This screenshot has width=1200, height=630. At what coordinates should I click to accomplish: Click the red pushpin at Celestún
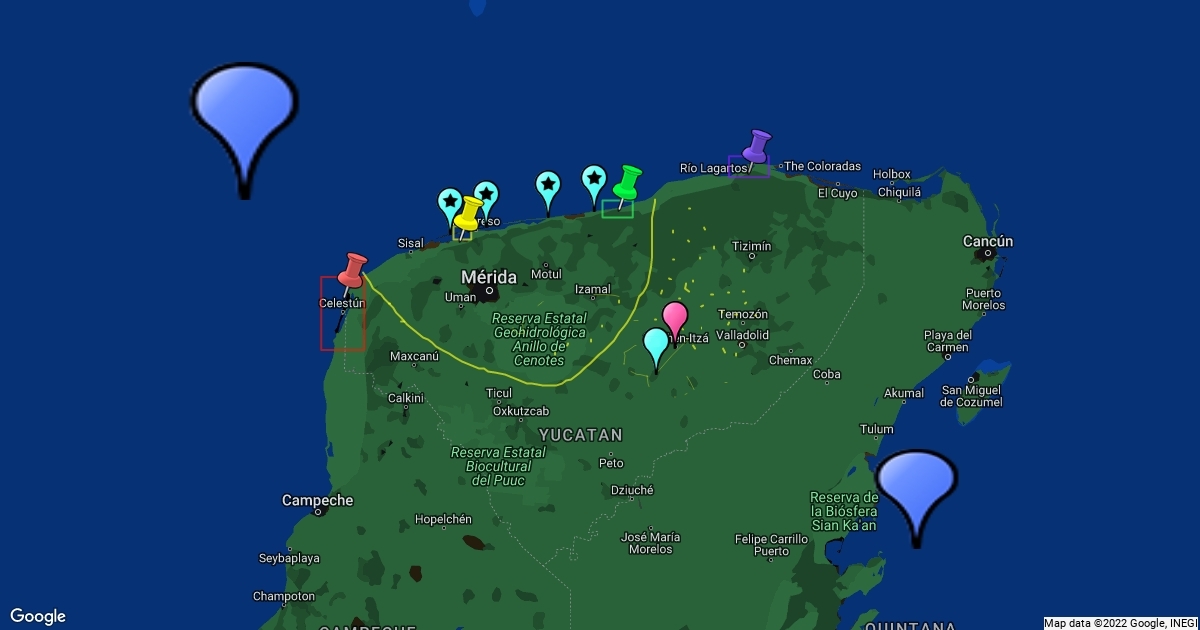(x=351, y=269)
